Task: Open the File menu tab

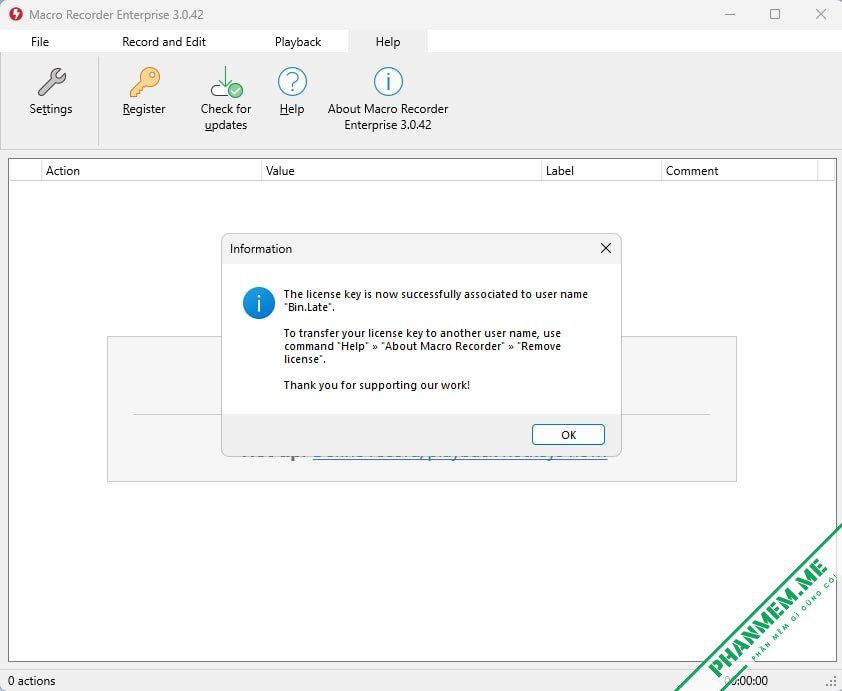Action: coord(40,42)
